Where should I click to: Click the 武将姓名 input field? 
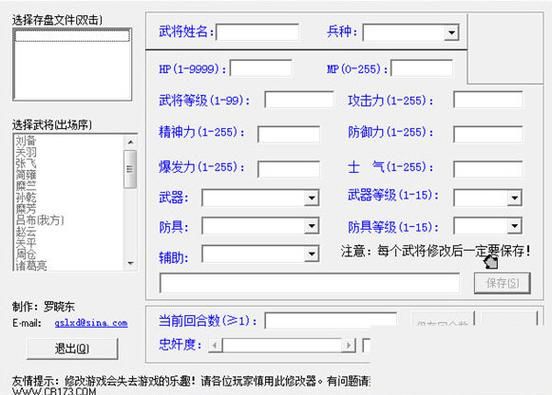(x=257, y=32)
